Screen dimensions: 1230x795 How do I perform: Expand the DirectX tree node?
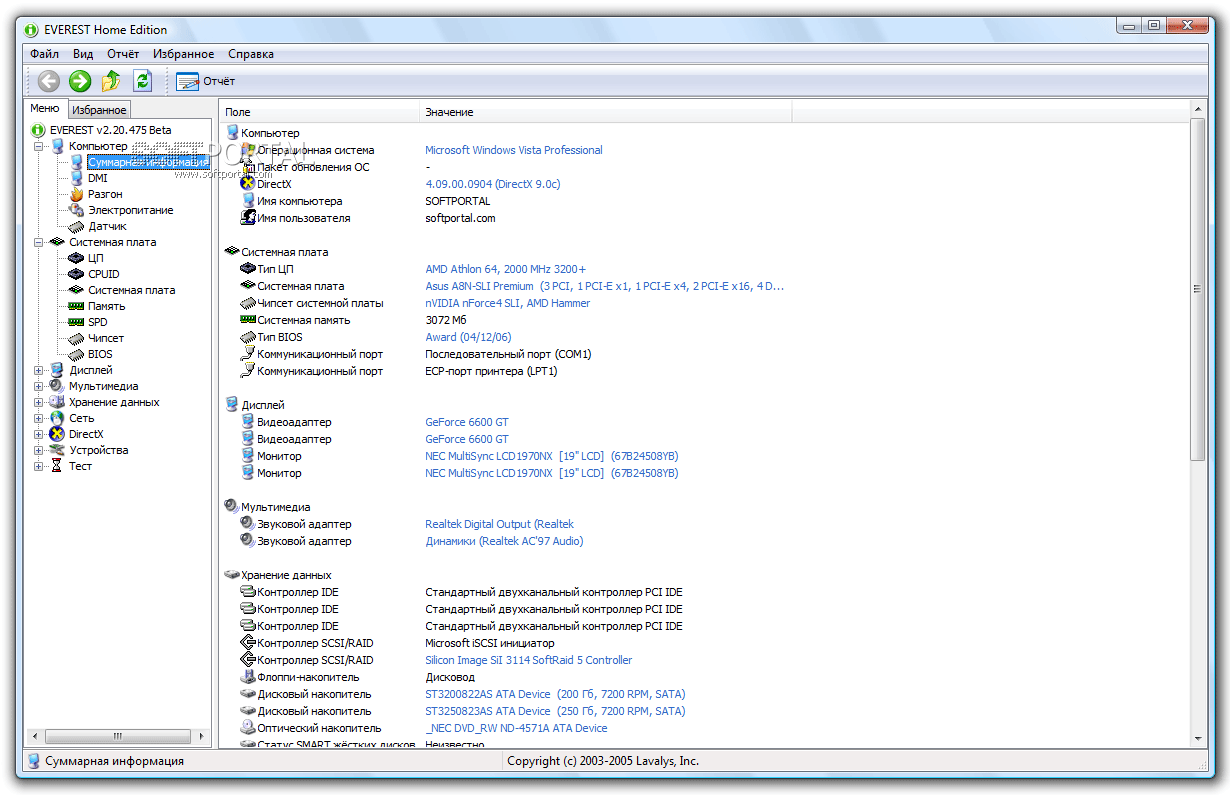pos(39,434)
